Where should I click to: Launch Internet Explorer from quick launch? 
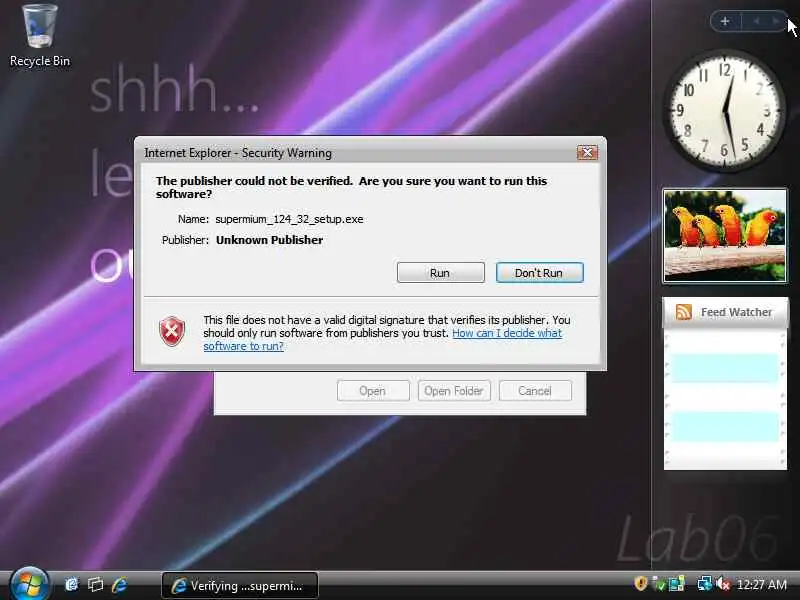119,584
